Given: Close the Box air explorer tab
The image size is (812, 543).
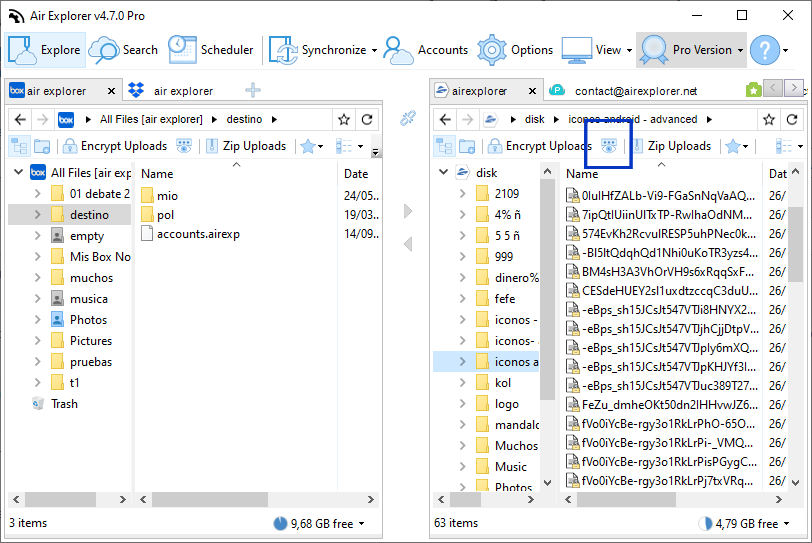Looking at the screenshot, I should 111,91.
